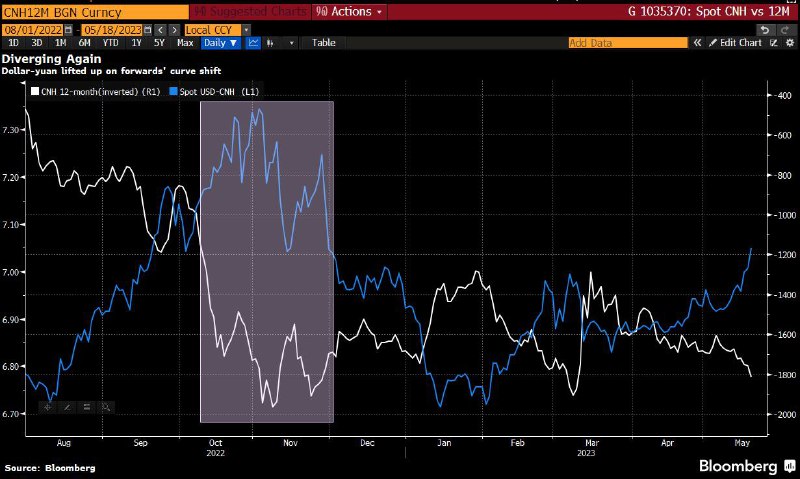Viewport: 800px width, 479px height.
Task: Select the 6M time range
Action: click(x=85, y=43)
